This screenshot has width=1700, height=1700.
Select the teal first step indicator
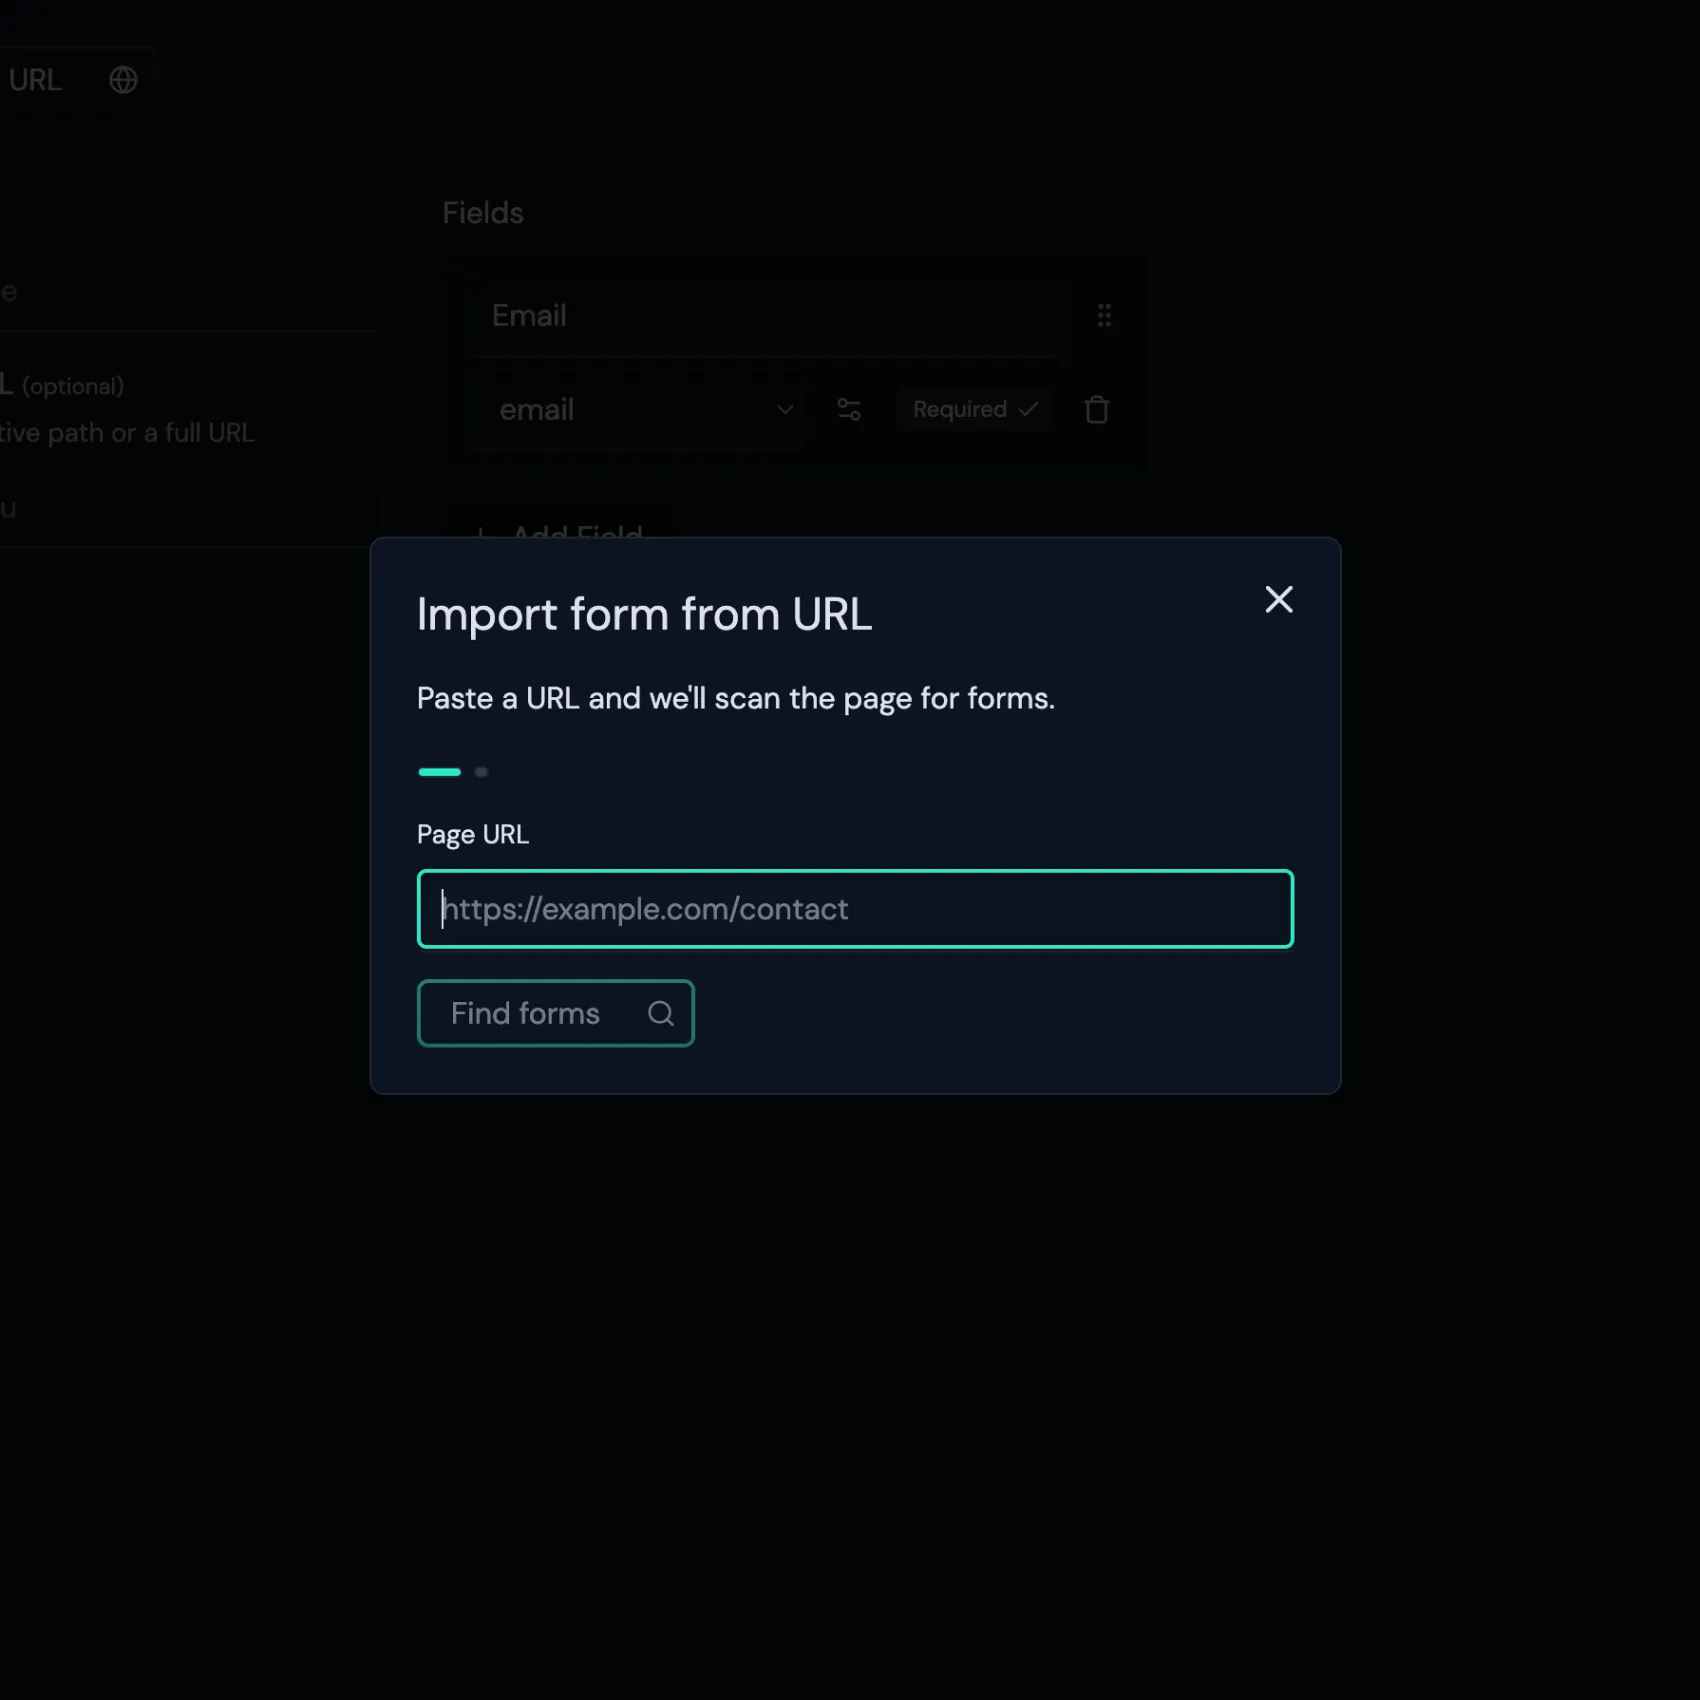click(439, 772)
